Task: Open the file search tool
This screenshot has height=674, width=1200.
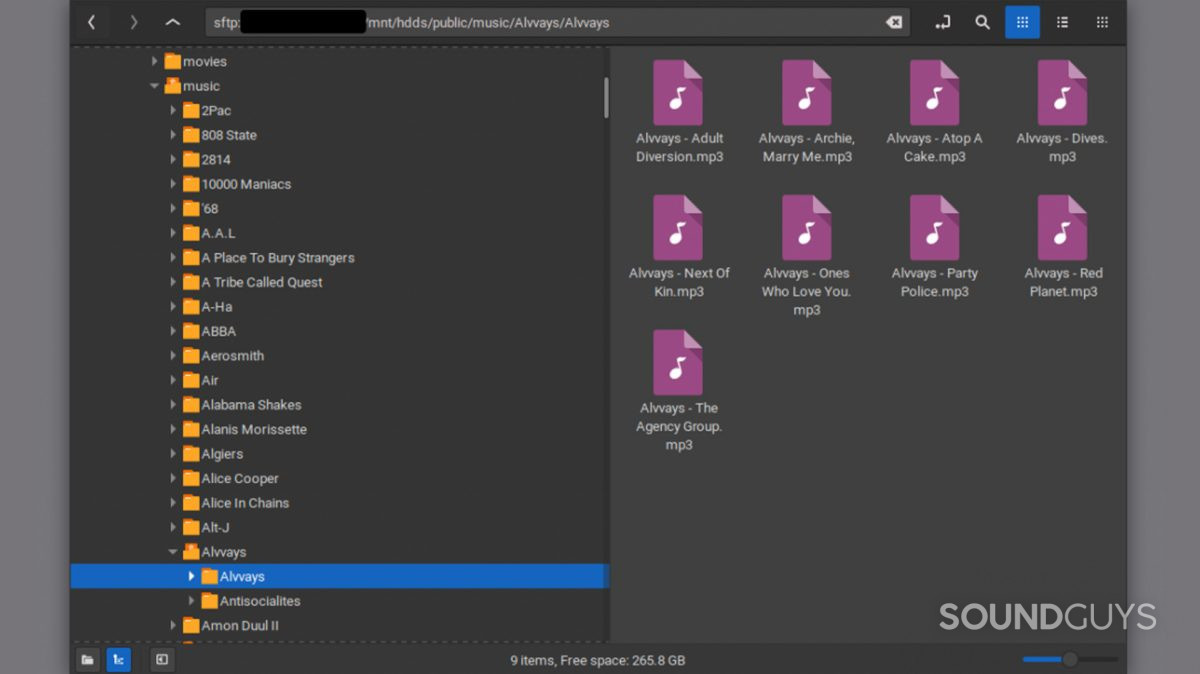Action: click(982, 22)
